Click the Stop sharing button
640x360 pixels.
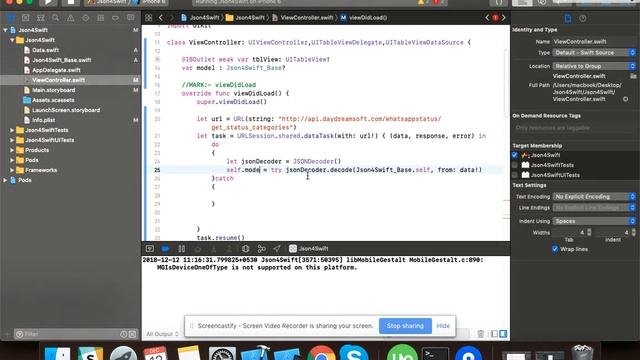tap(405, 326)
